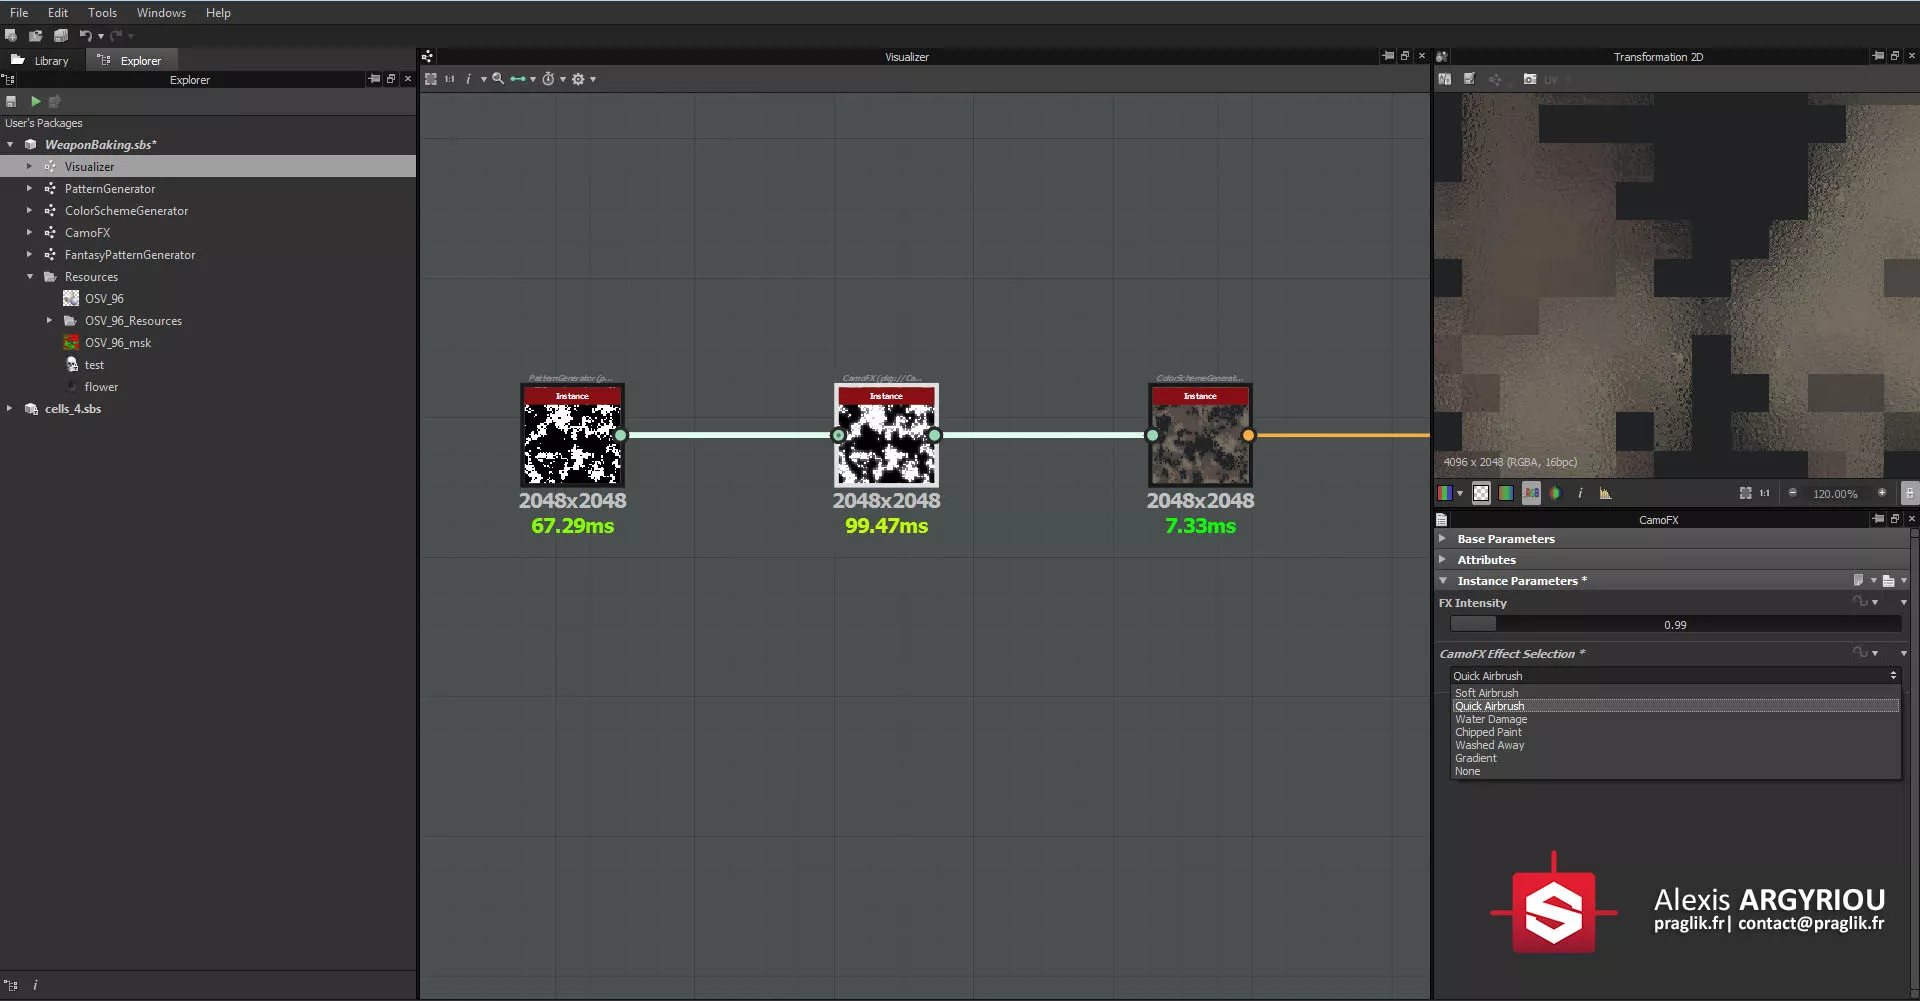
Task: Click the FX Intensity slider
Action: pyautogui.click(x=1675, y=624)
